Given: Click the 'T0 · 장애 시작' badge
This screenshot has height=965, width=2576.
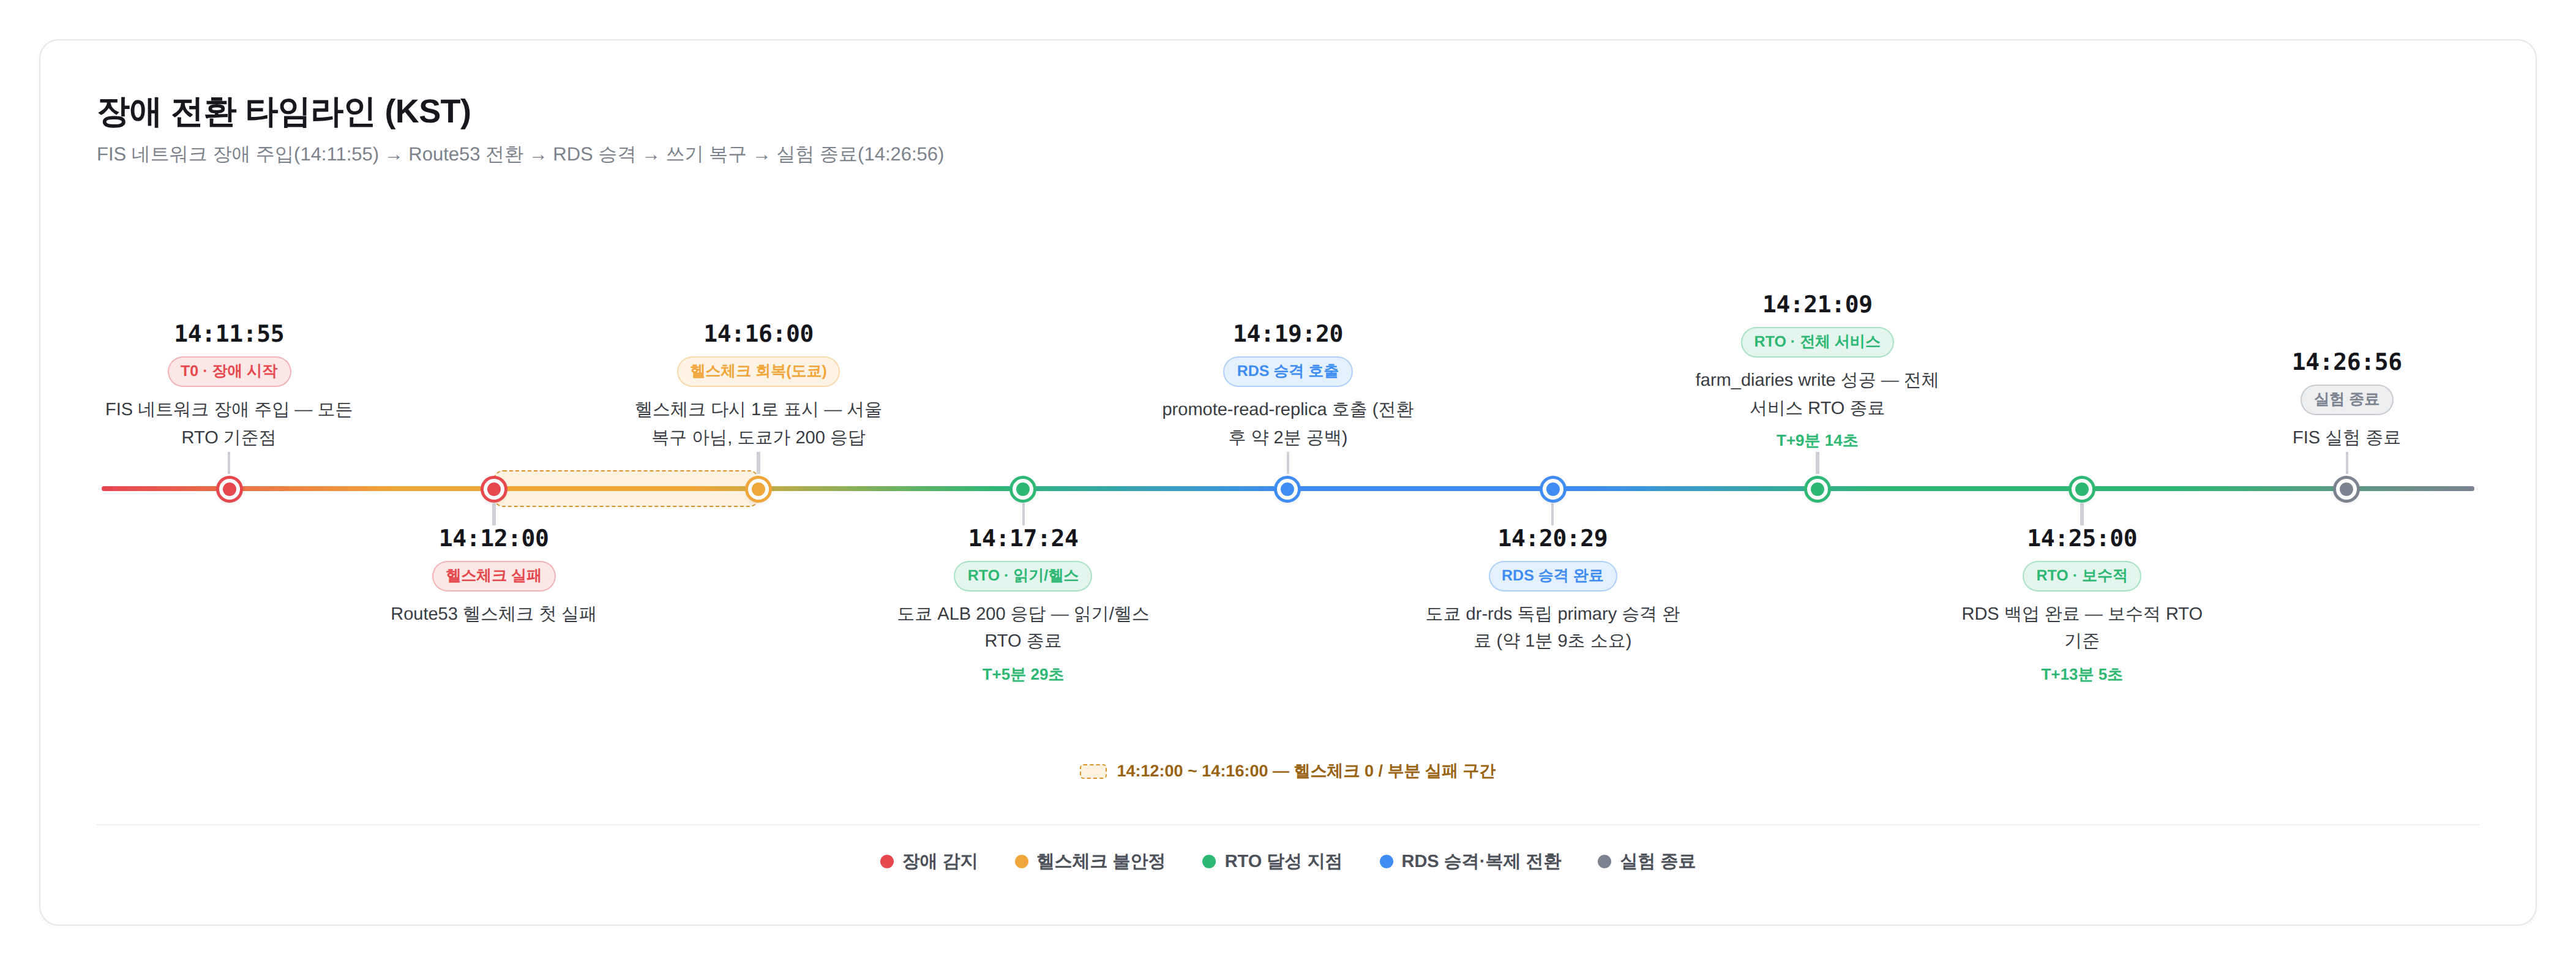Looking at the screenshot, I should pos(229,371).
